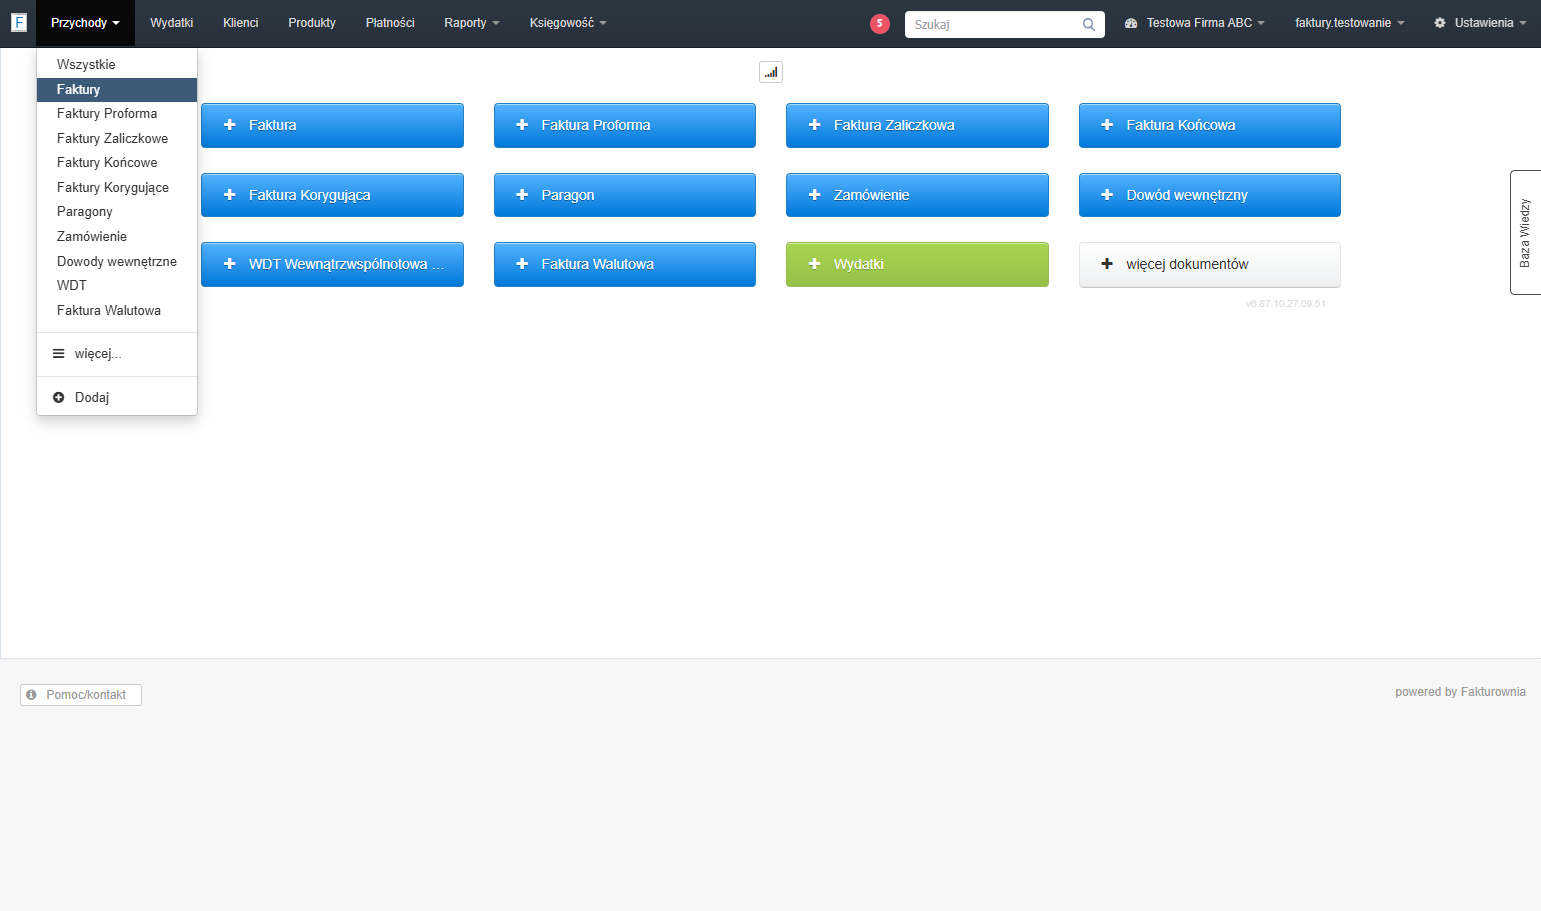Go to Klienci in the top navigation
The height and width of the screenshot is (911, 1541).
point(241,23)
